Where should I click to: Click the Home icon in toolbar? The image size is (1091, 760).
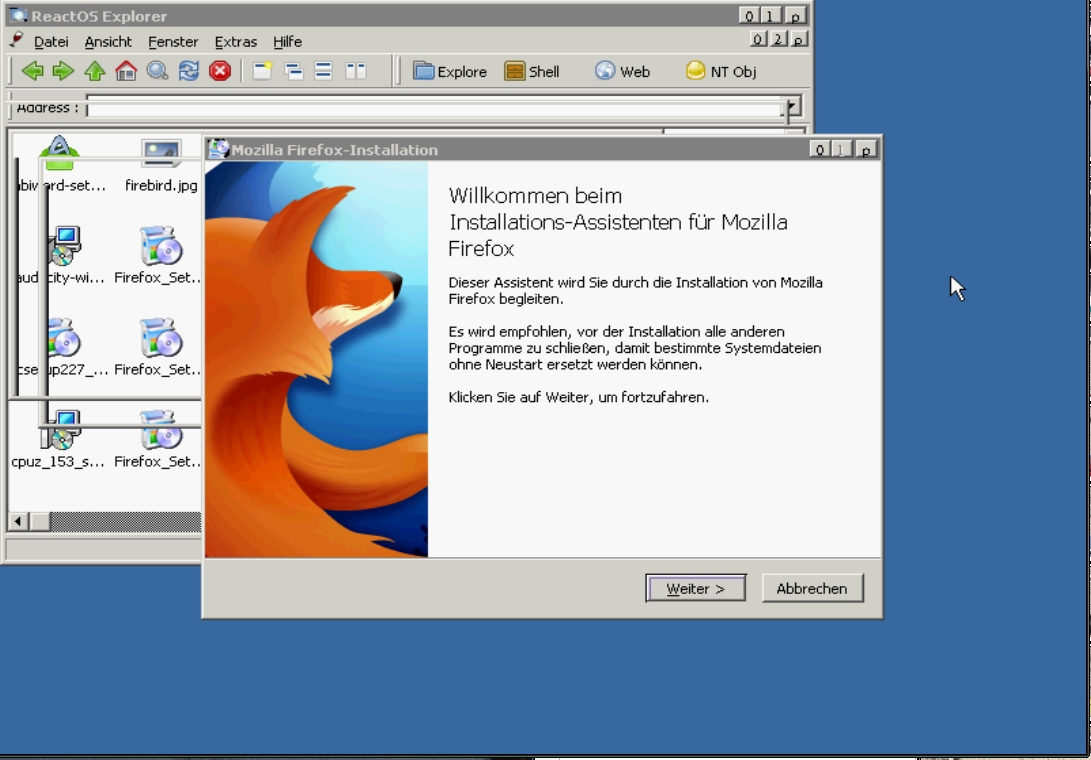[x=126, y=71]
